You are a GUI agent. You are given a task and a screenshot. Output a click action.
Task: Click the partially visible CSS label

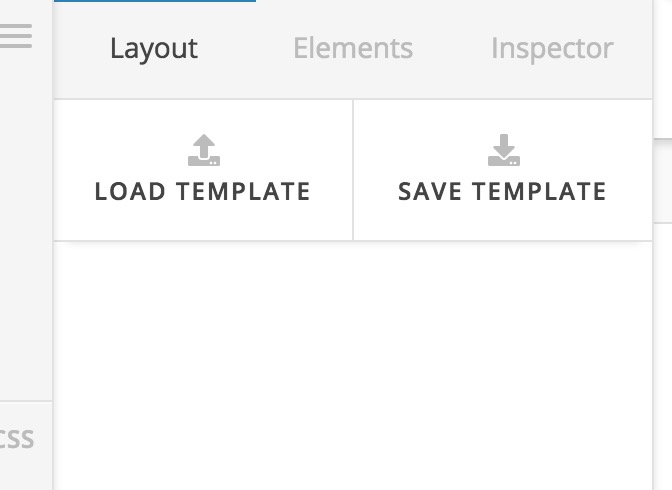pyautogui.click(x=18, y=438)
